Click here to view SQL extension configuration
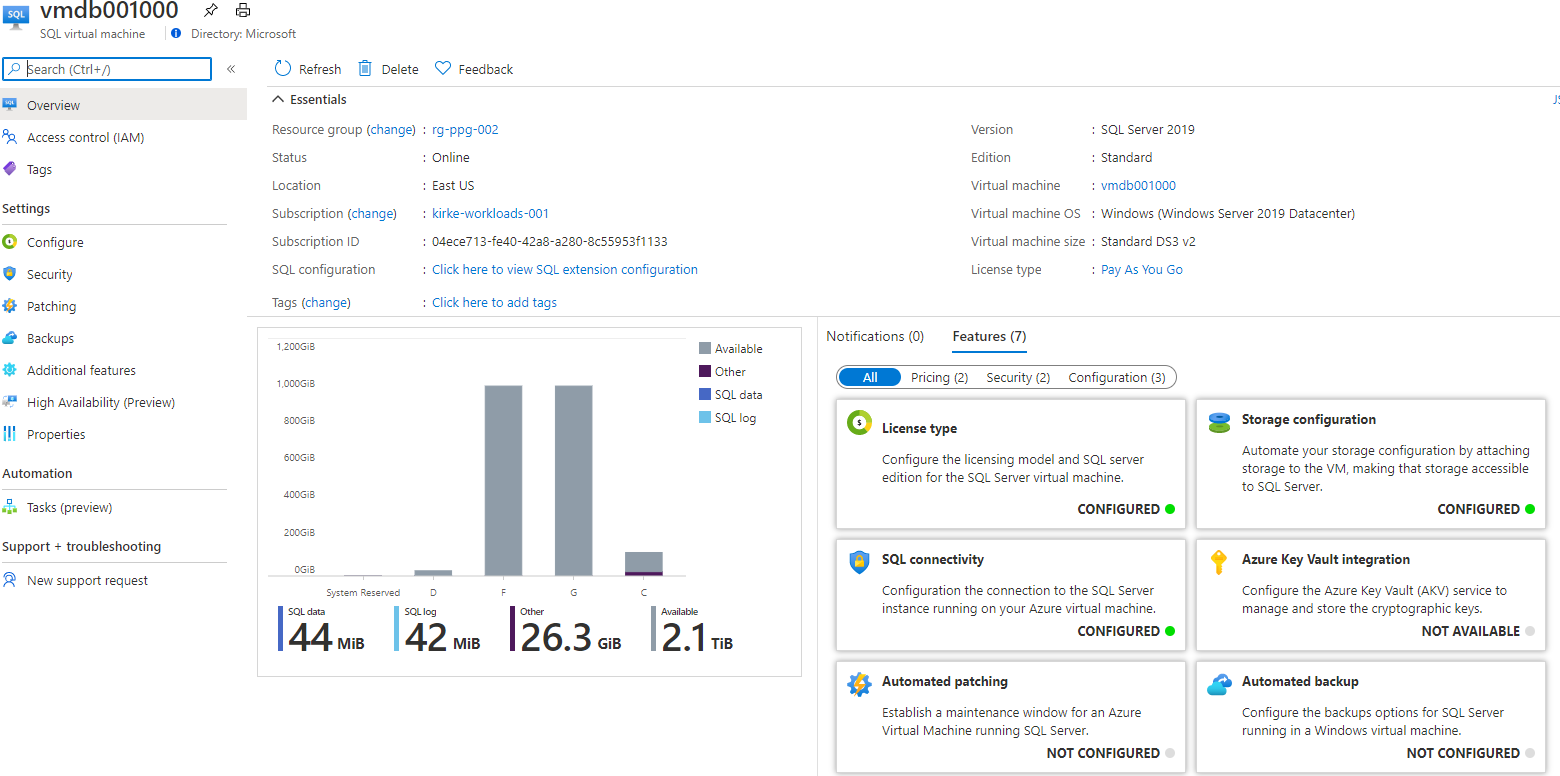1560x776 pixels. coord(565,269)
